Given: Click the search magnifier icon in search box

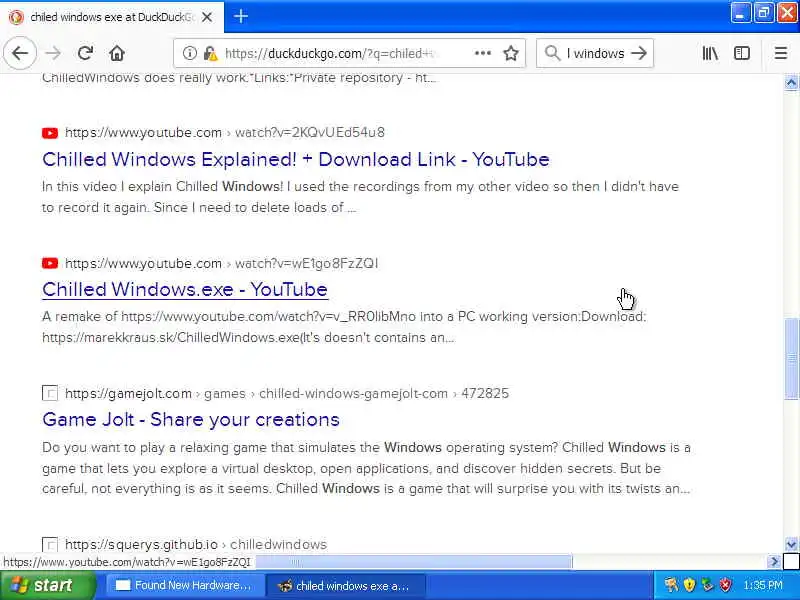Looking at the screenshot, I should [x=552, y=53].
